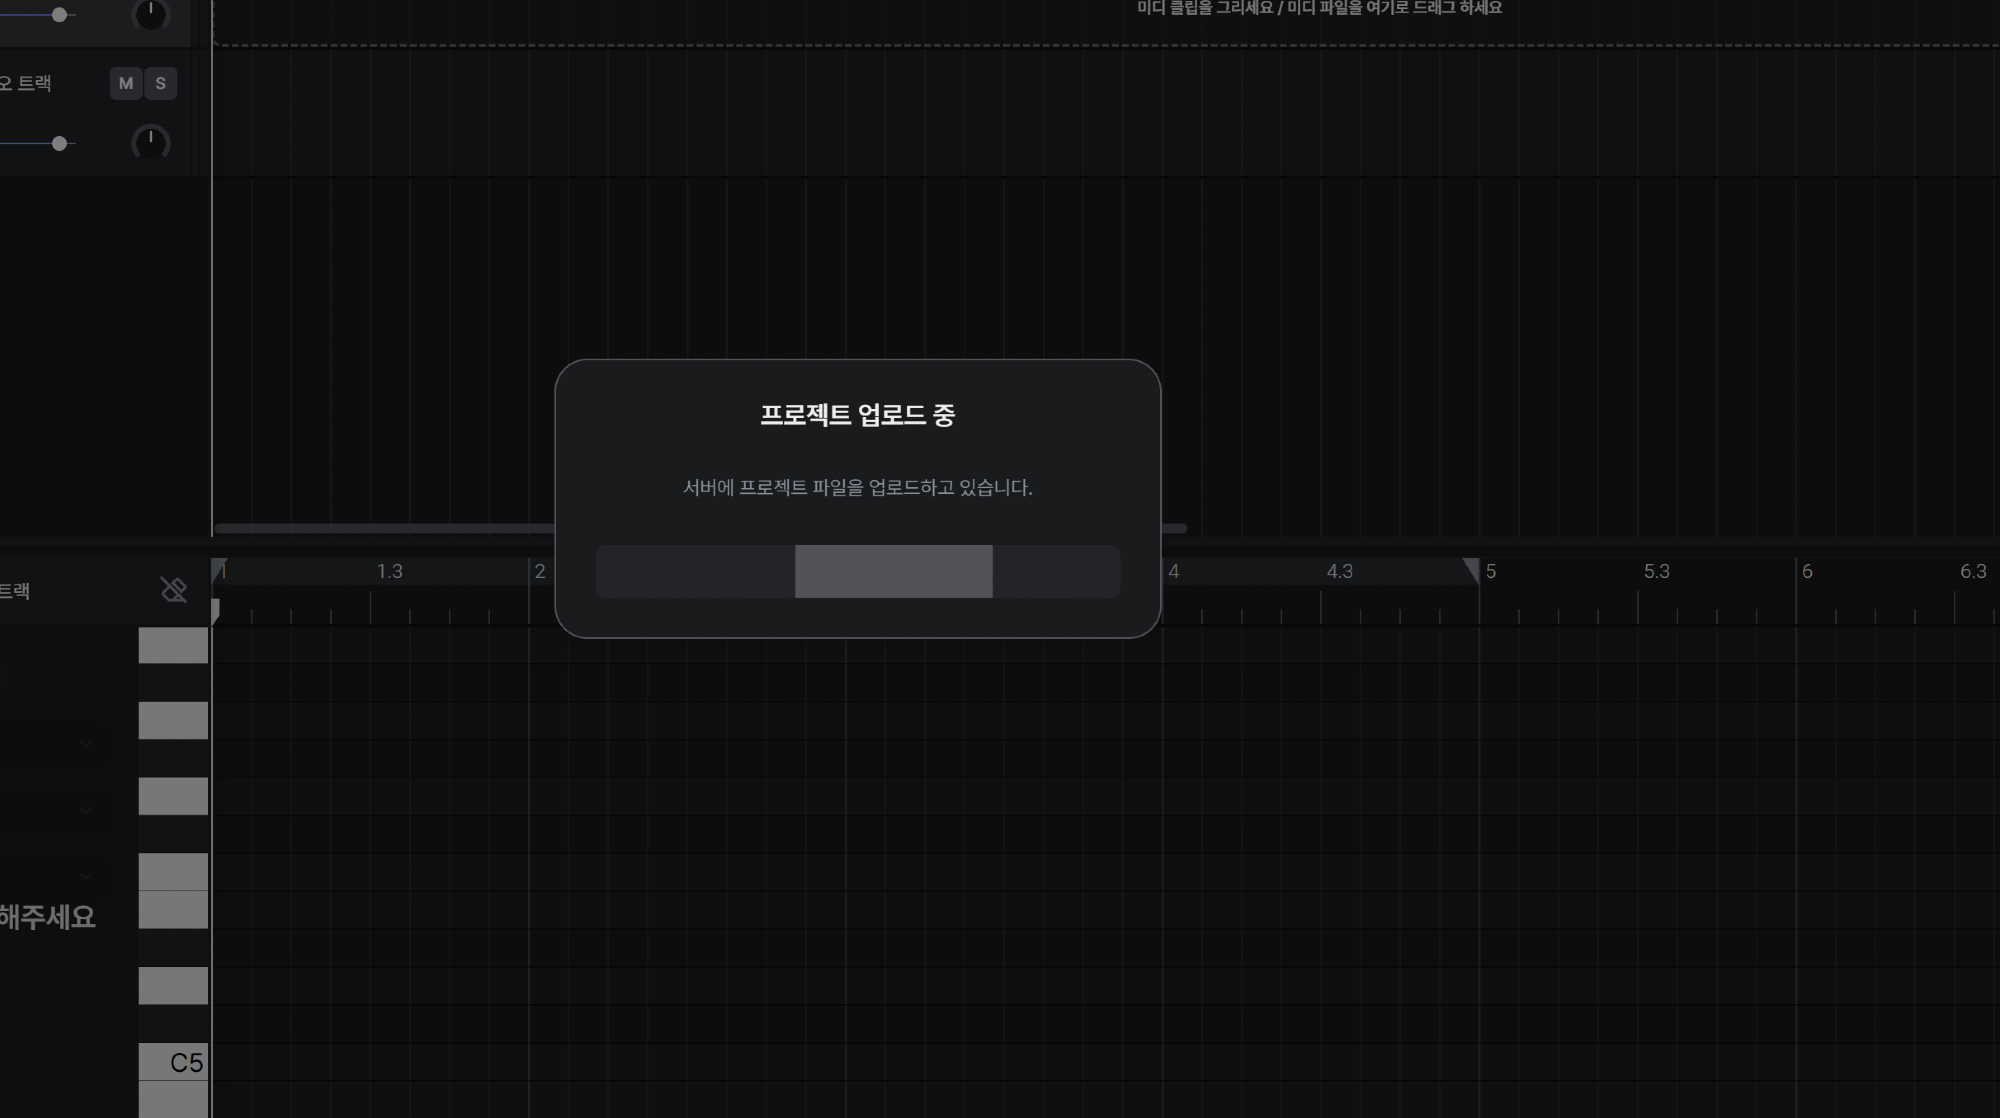Click the topmost track volume slider handle
This screenshot has height=1118, width=2000.
point(60,15)
